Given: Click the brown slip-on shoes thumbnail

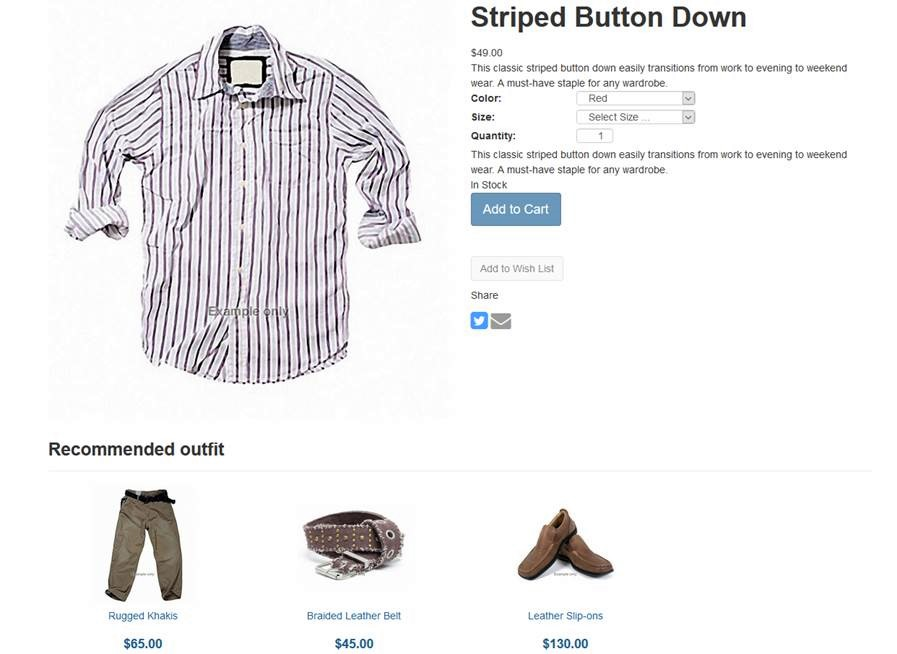Looking at the screenshot, I should coord(564,545).
